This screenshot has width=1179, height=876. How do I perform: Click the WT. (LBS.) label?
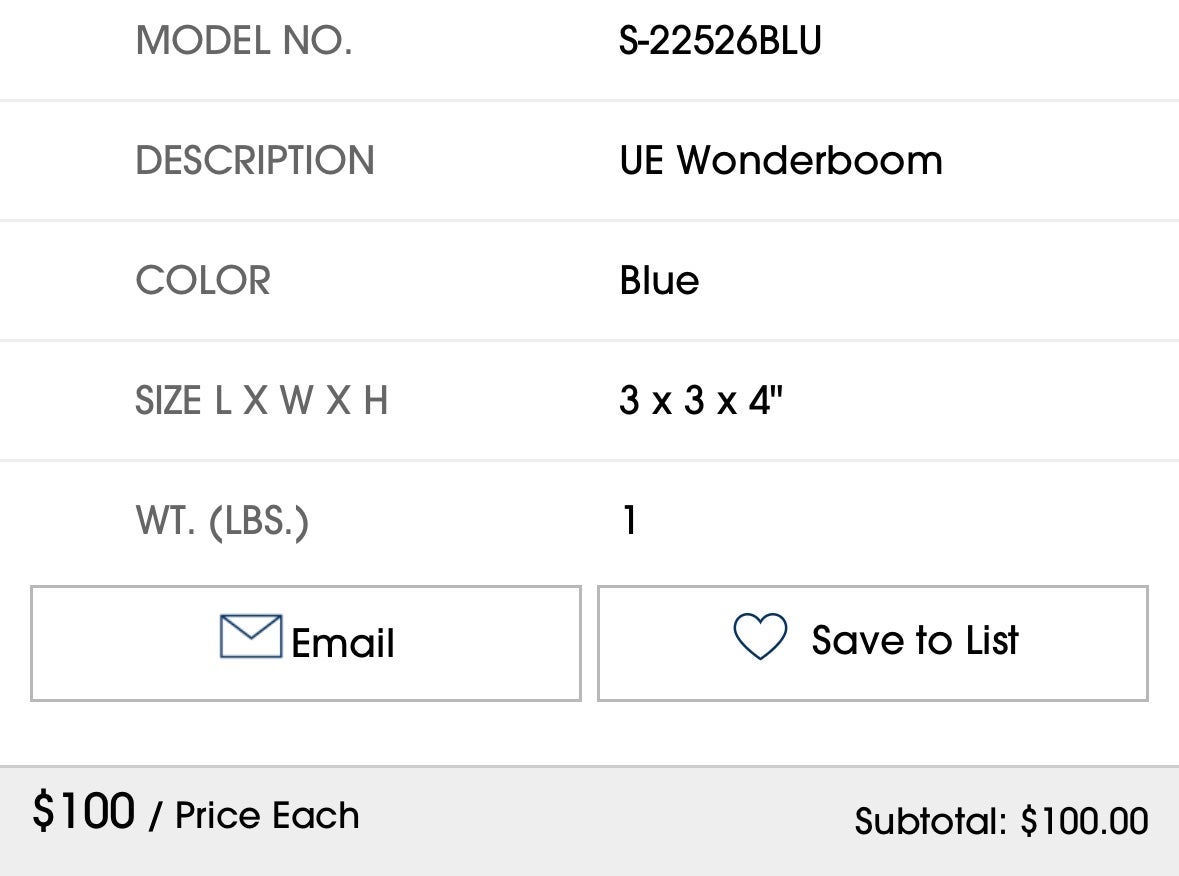pos(223,521)
